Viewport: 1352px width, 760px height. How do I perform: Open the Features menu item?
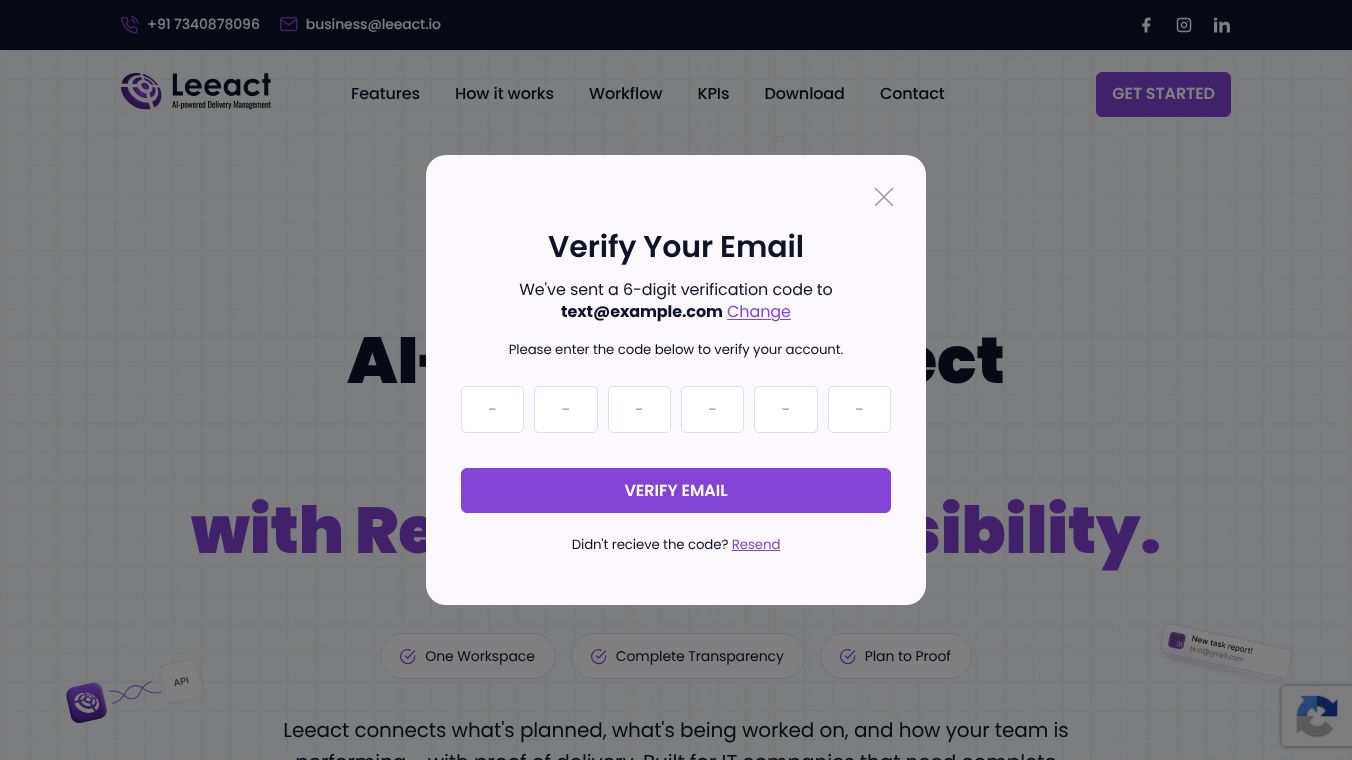(385, 93)
